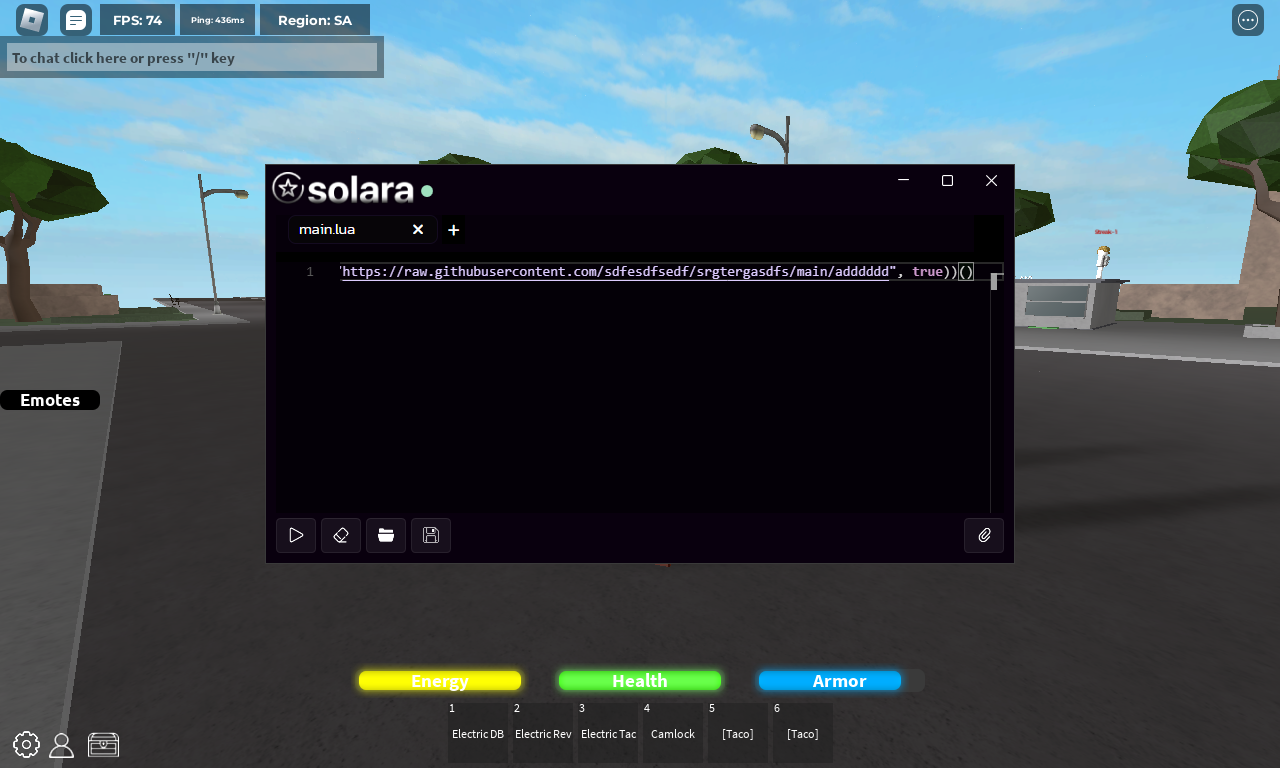Clear the editor with the eraser button
The width and height of the screenshot is (1280, 768).
click(x=341, y=535)
